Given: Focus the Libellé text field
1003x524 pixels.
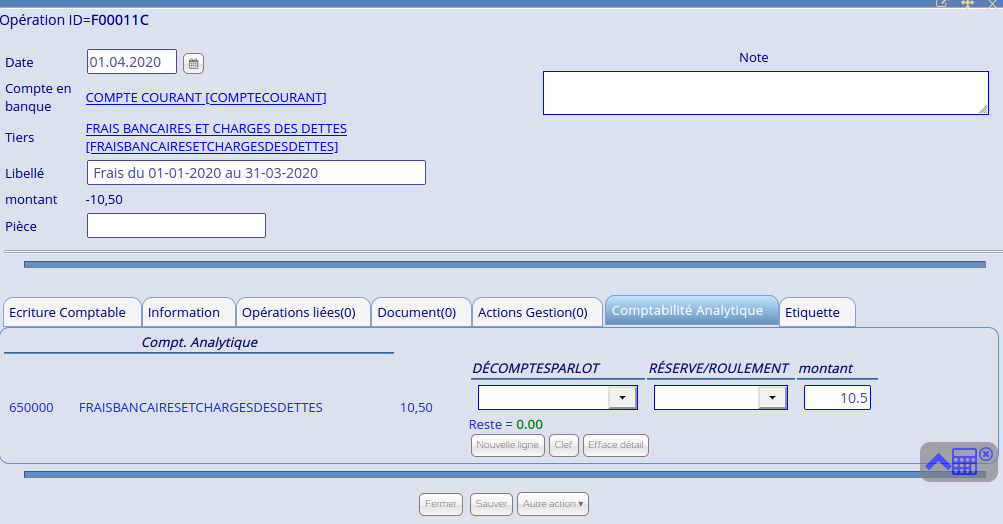Looking at the screenshot, I should (256, 173).
